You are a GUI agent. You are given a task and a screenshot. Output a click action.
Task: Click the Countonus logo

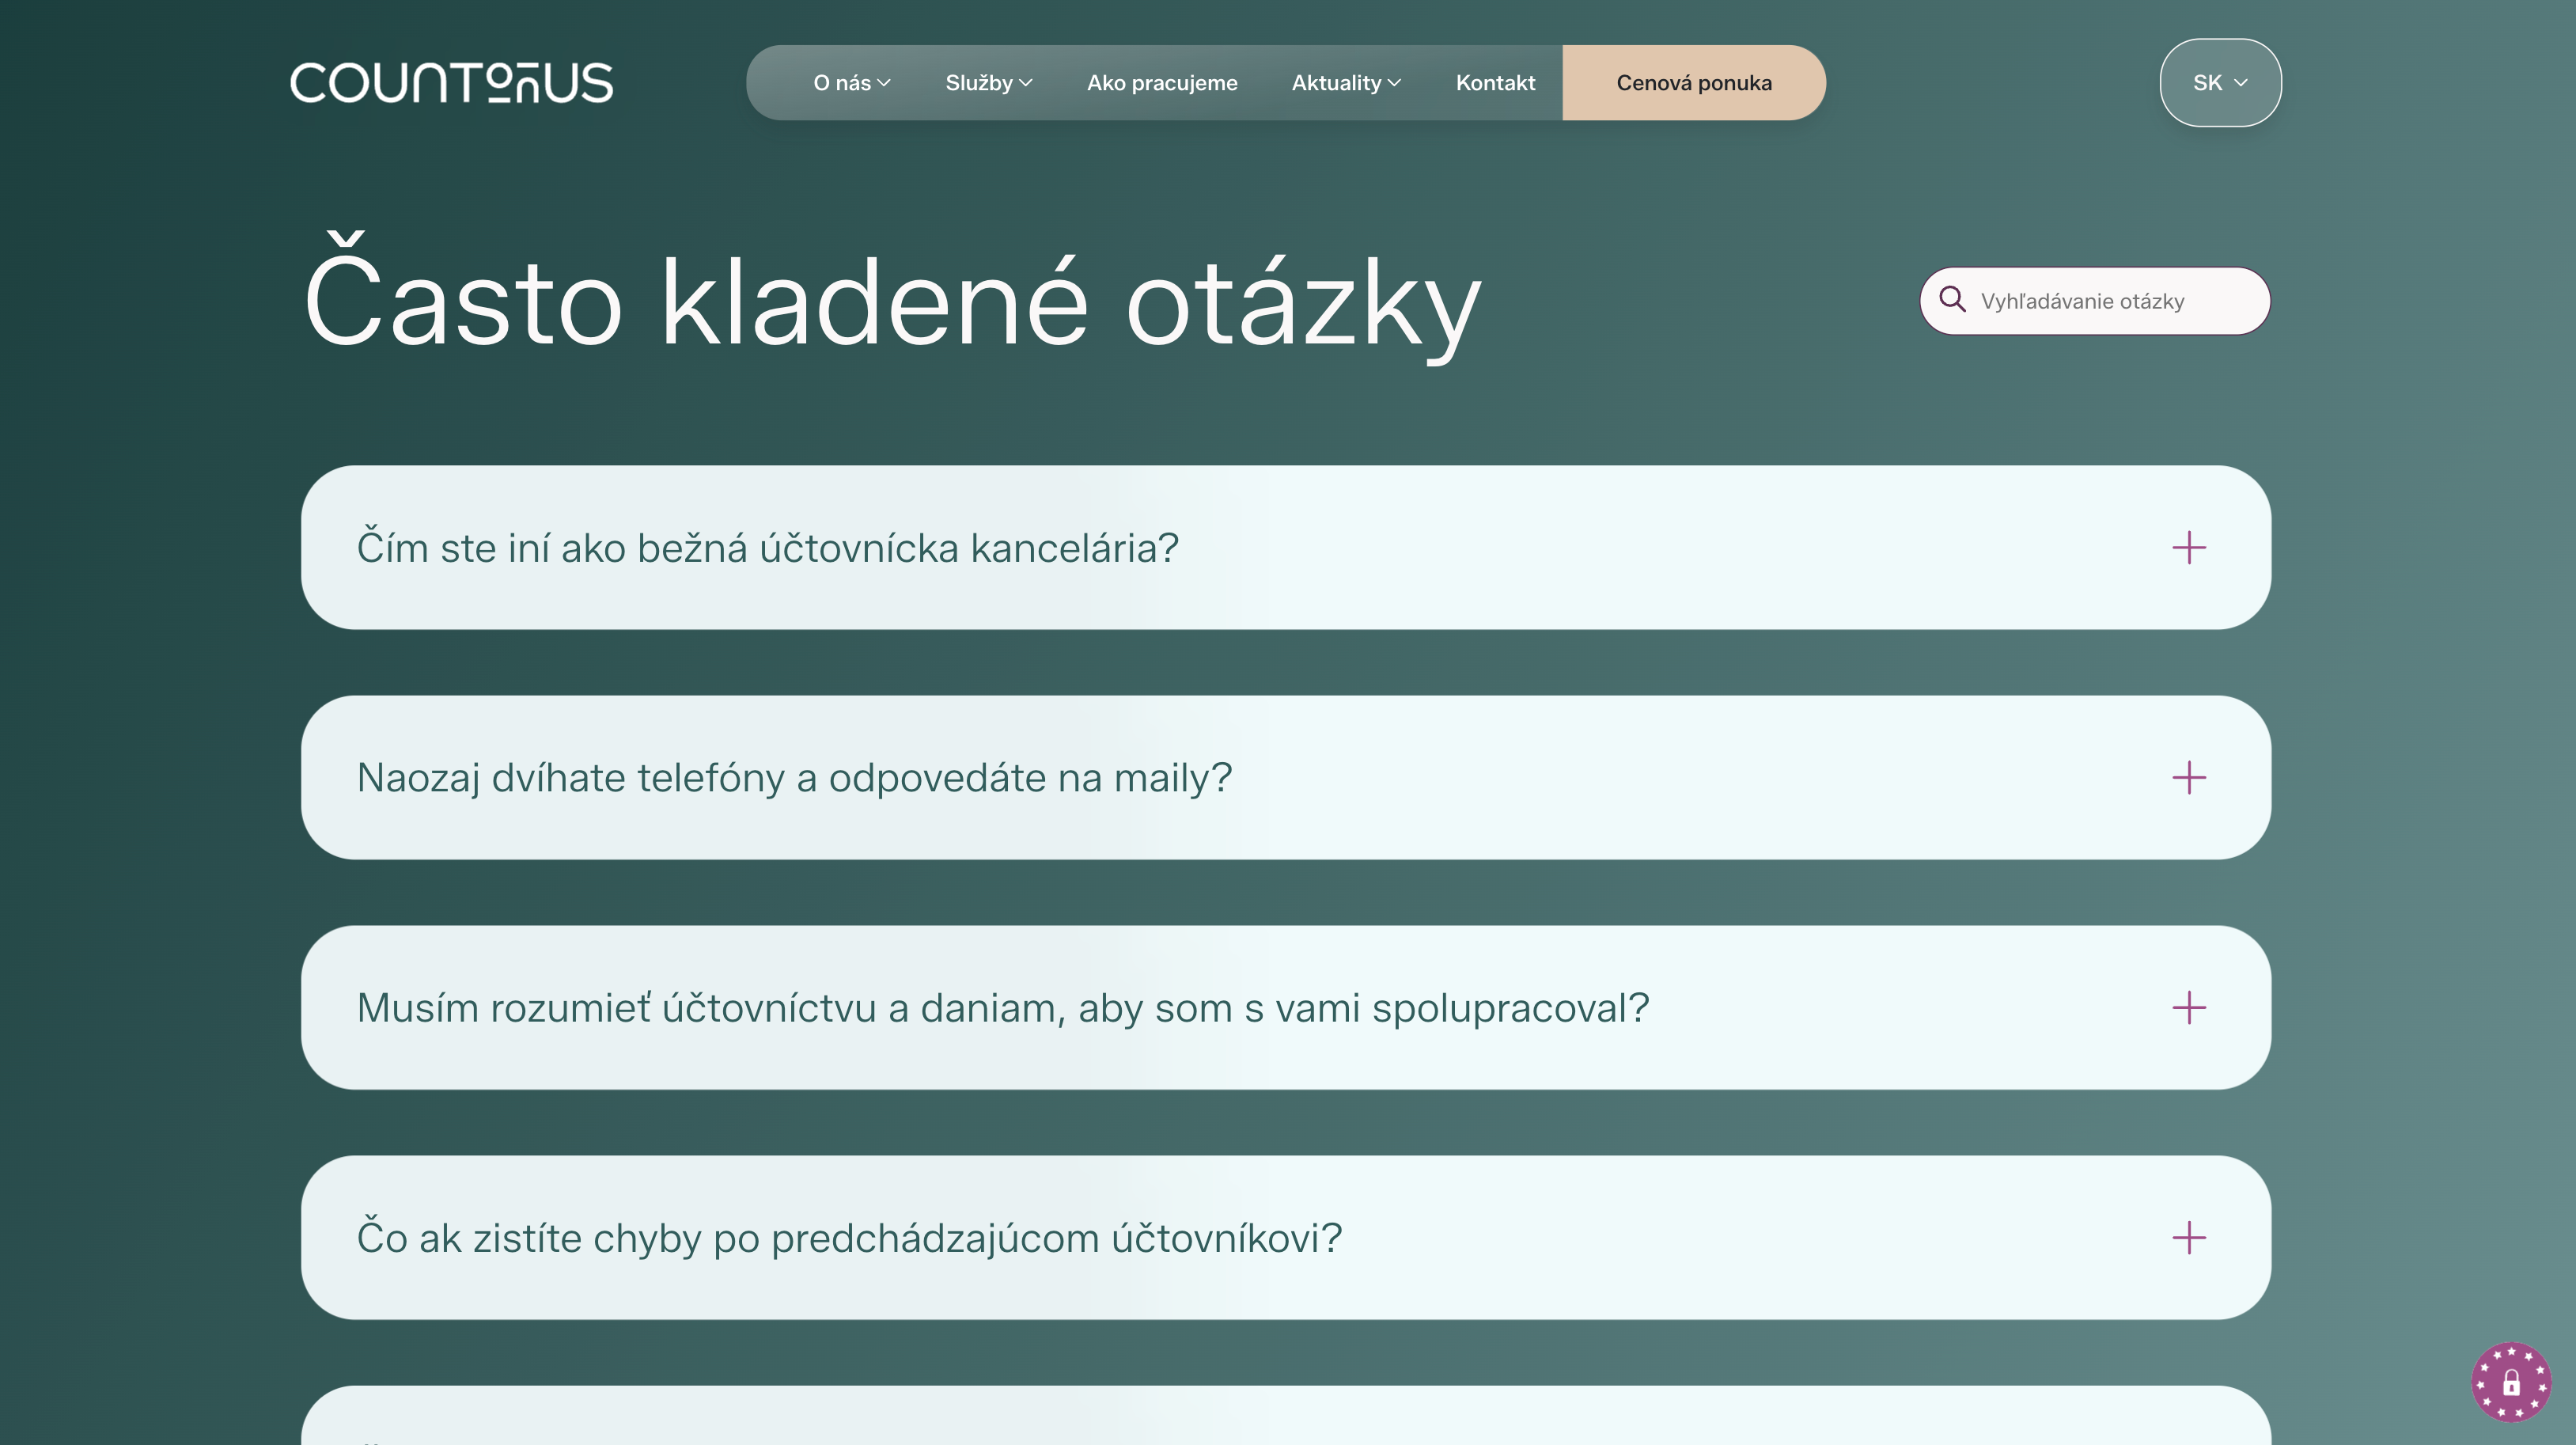tap(451, 83)
